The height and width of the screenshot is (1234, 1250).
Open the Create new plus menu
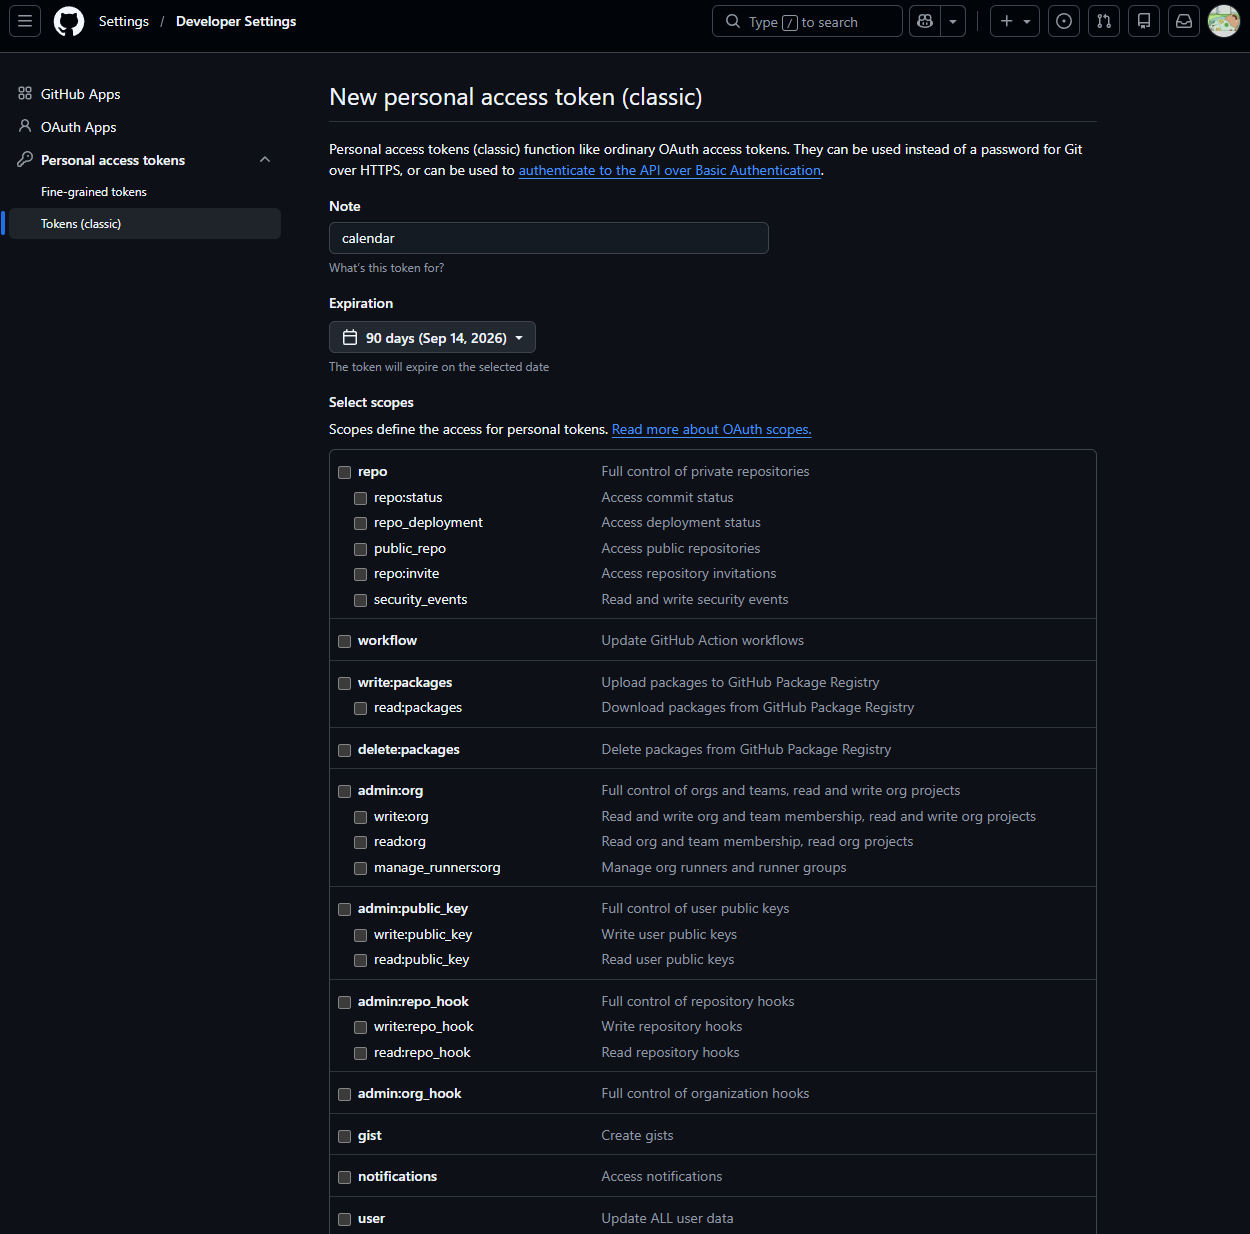[1015, 21]
